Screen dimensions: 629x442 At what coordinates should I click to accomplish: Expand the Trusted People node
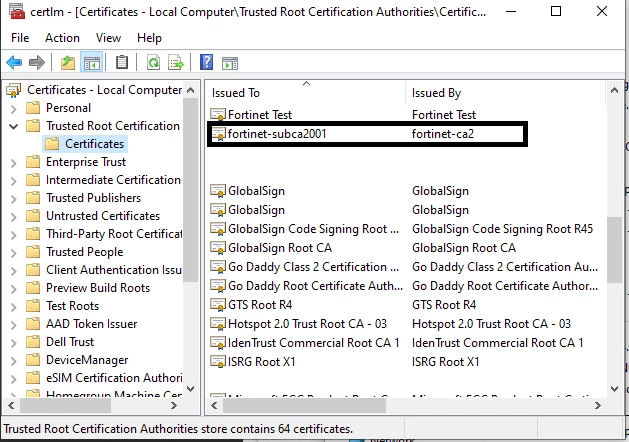[14, 253]
